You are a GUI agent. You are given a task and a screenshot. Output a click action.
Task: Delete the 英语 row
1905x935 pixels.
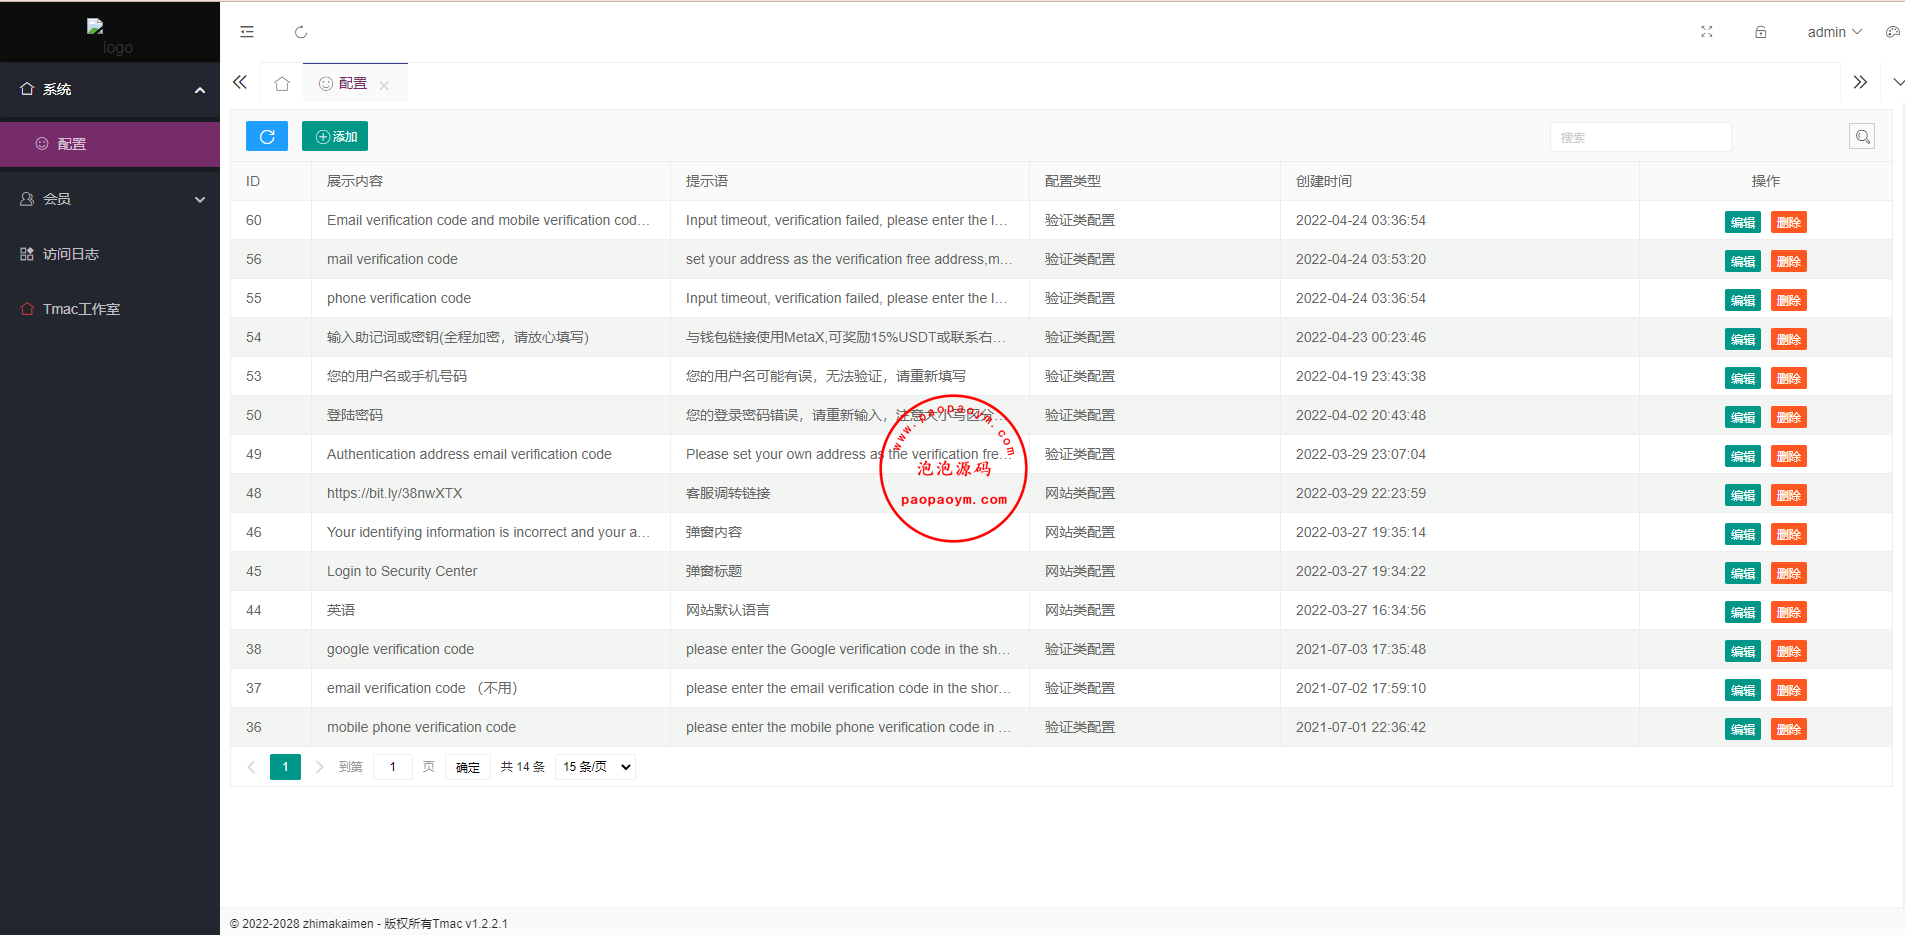pos(1789,612)
